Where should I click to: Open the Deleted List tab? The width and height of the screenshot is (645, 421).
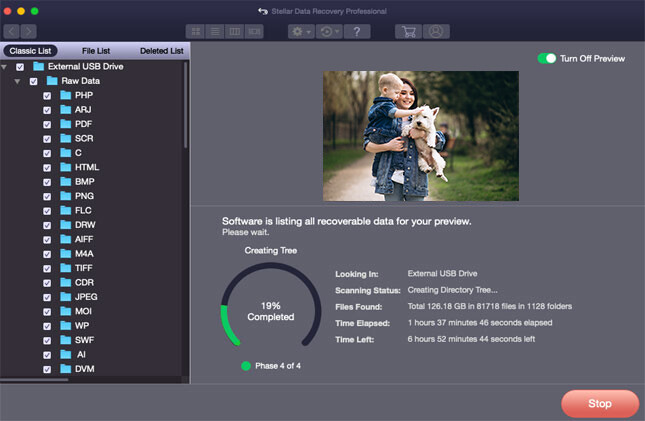click(x=161, y=50)
